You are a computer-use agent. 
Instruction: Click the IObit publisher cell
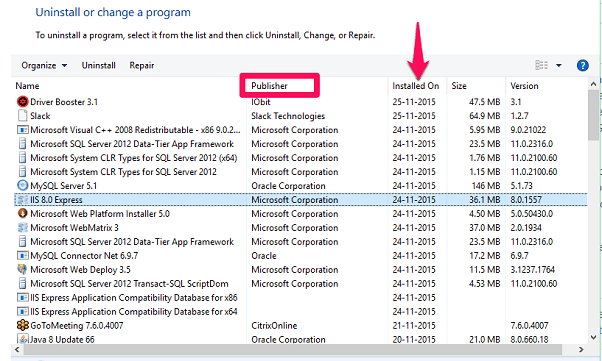(x=261, y=102)
